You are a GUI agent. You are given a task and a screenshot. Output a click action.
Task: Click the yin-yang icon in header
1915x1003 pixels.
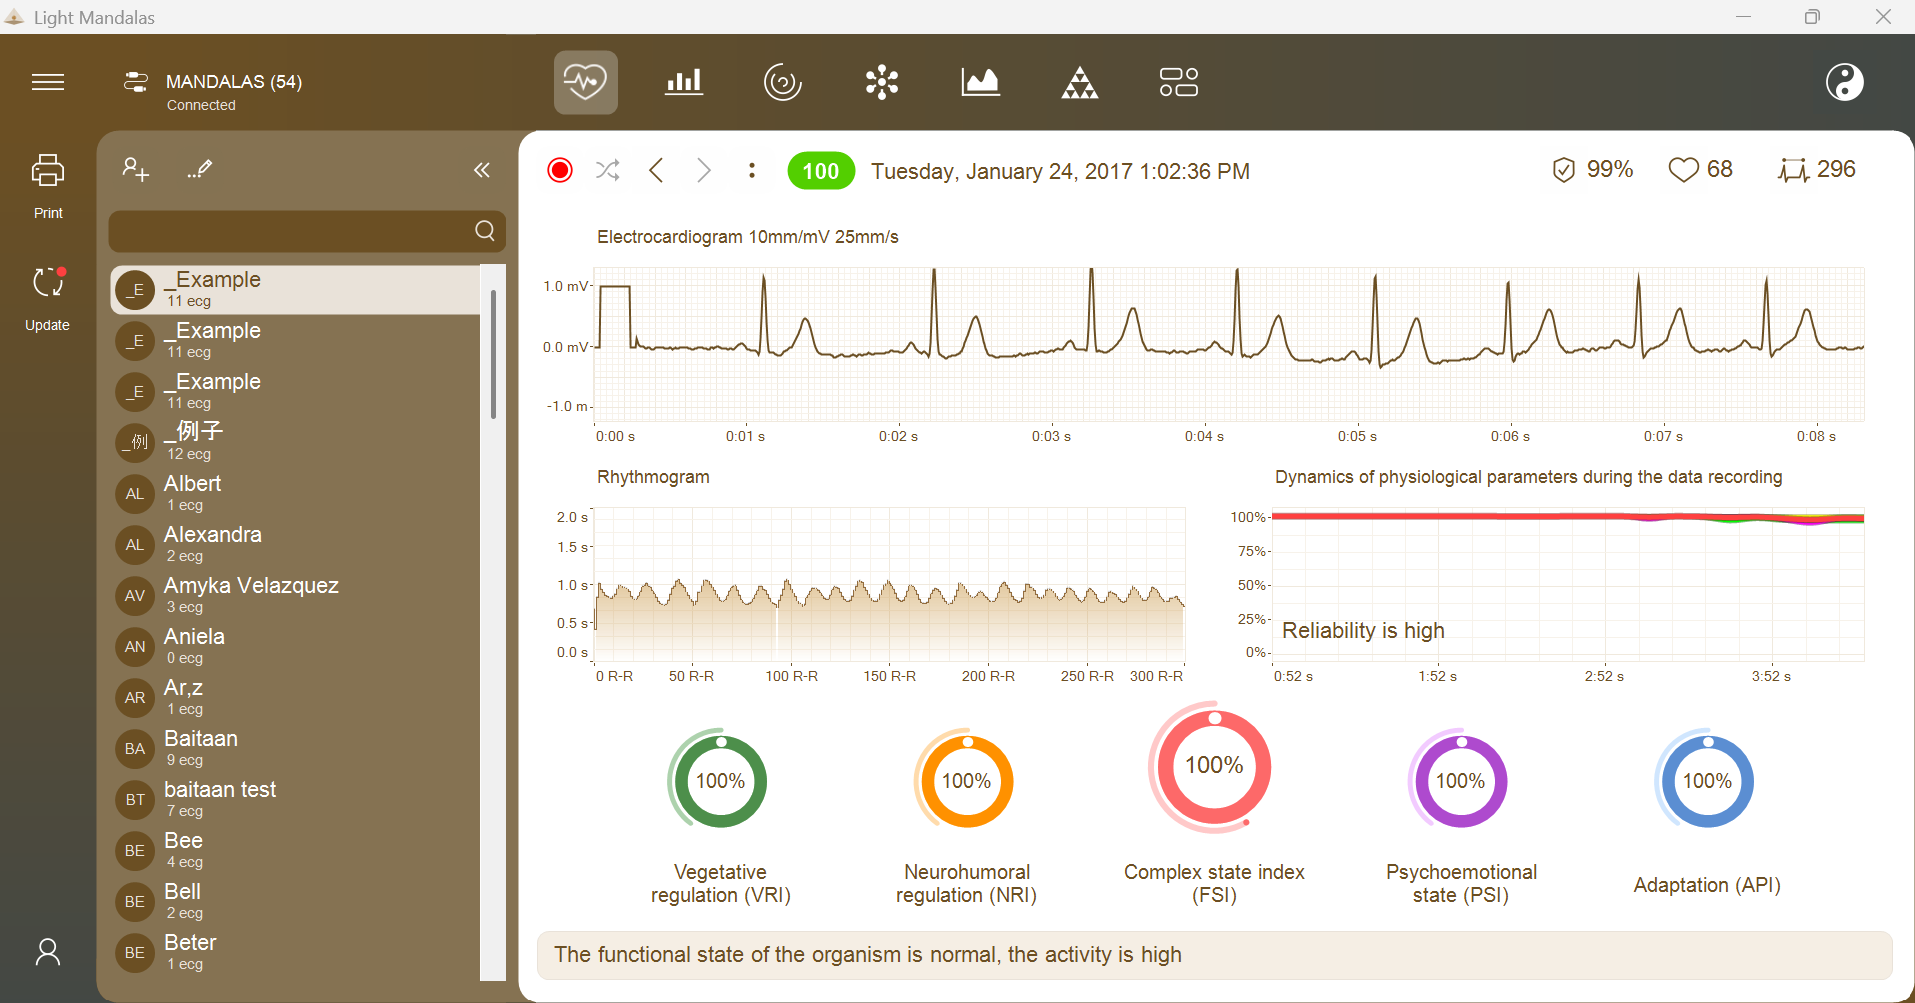coord(1844,82)
